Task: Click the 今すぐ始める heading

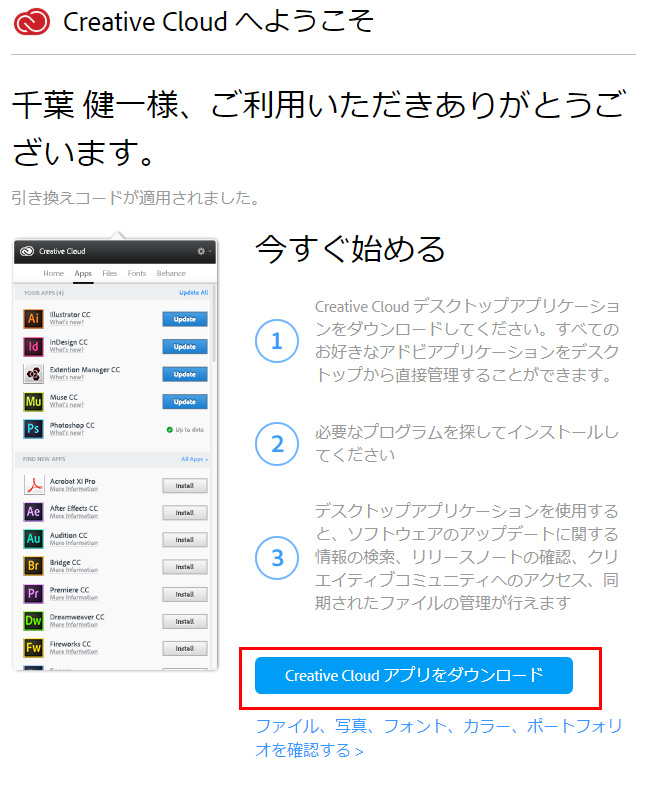Action: pos(350,249)
